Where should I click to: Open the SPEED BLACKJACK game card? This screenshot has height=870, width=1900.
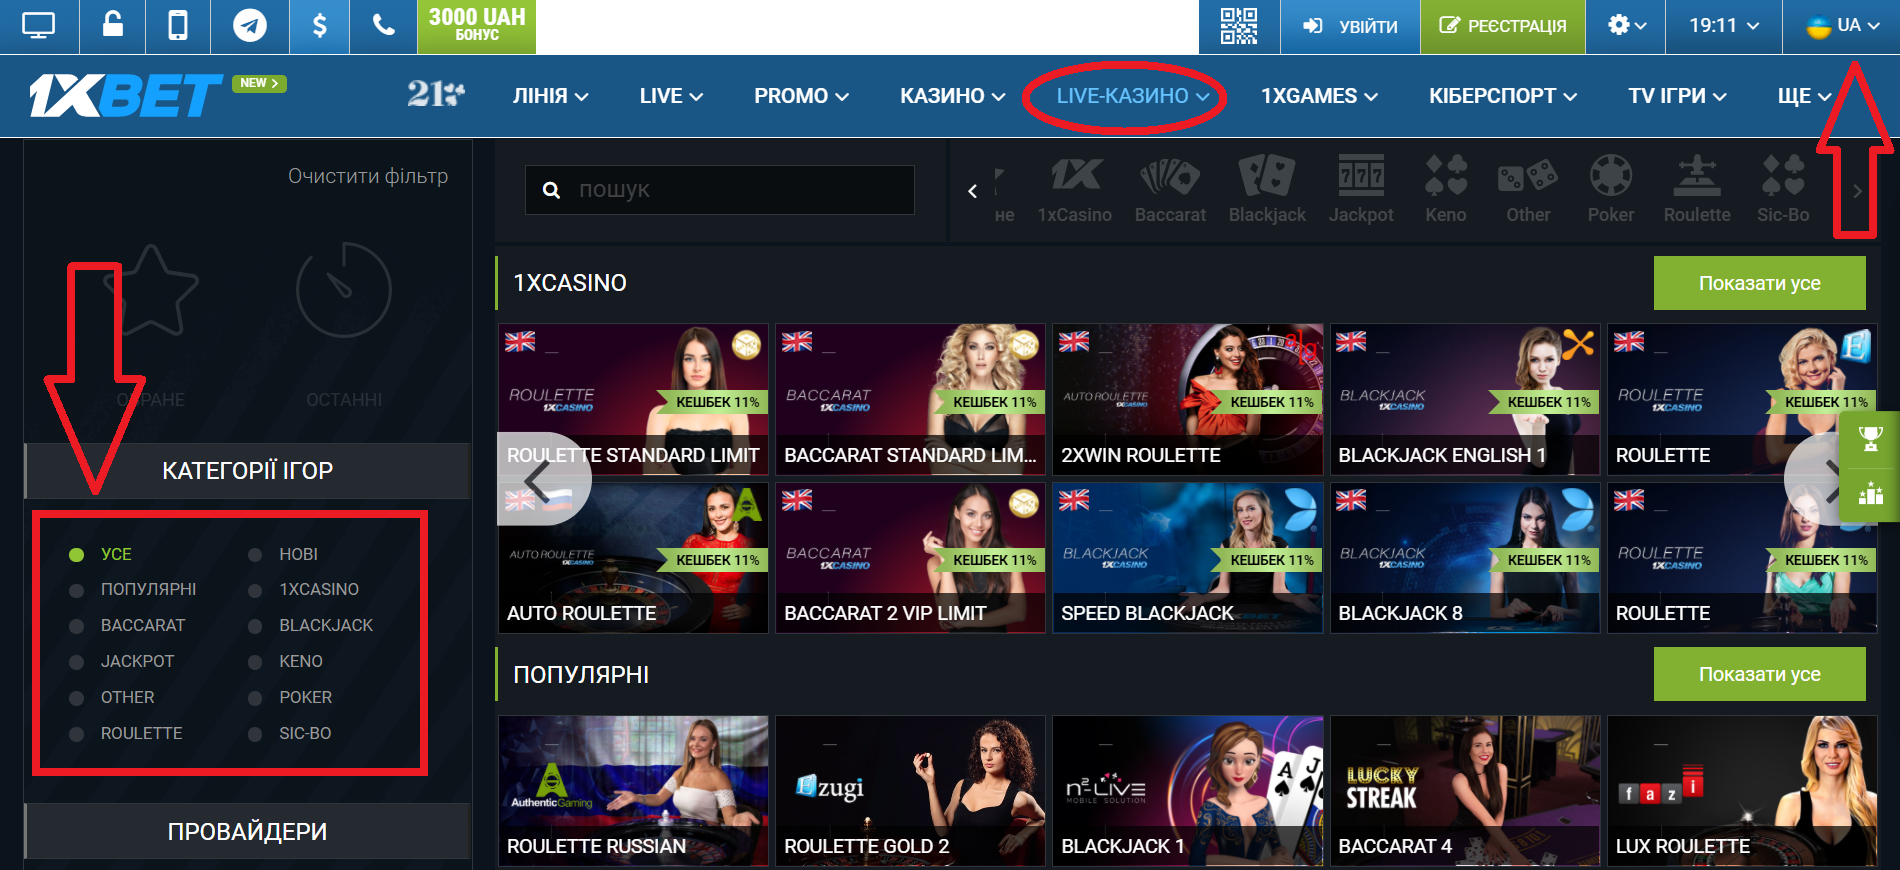click(1187, 558)
